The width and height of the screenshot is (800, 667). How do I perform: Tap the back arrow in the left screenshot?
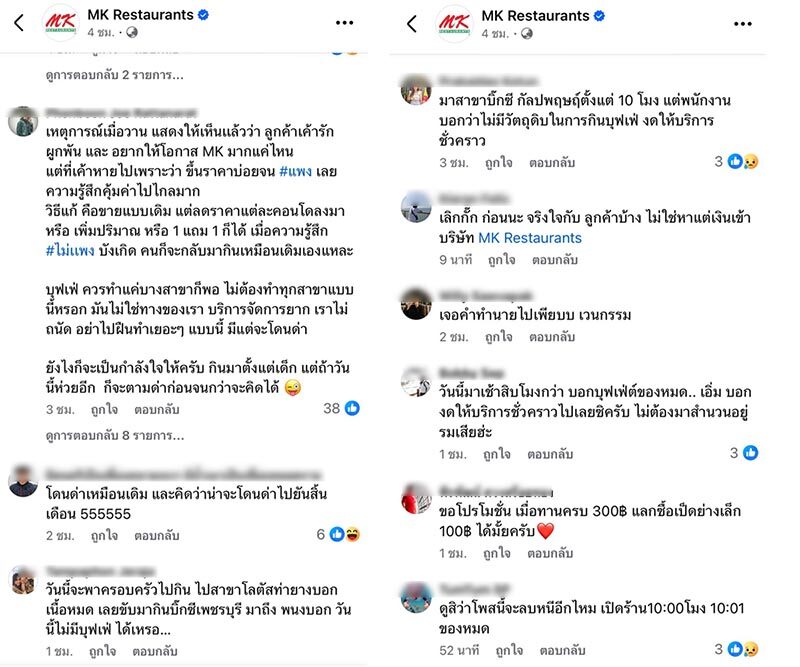[18, 23]
